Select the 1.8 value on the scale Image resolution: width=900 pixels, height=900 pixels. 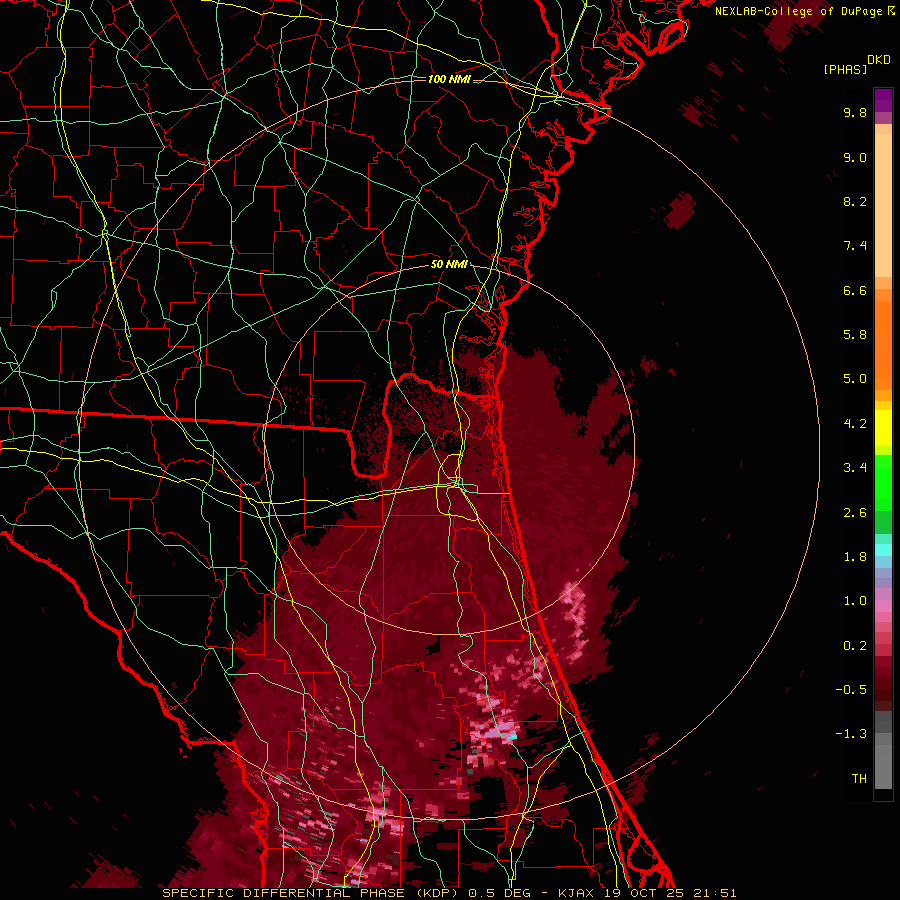[x=855, y=557]
